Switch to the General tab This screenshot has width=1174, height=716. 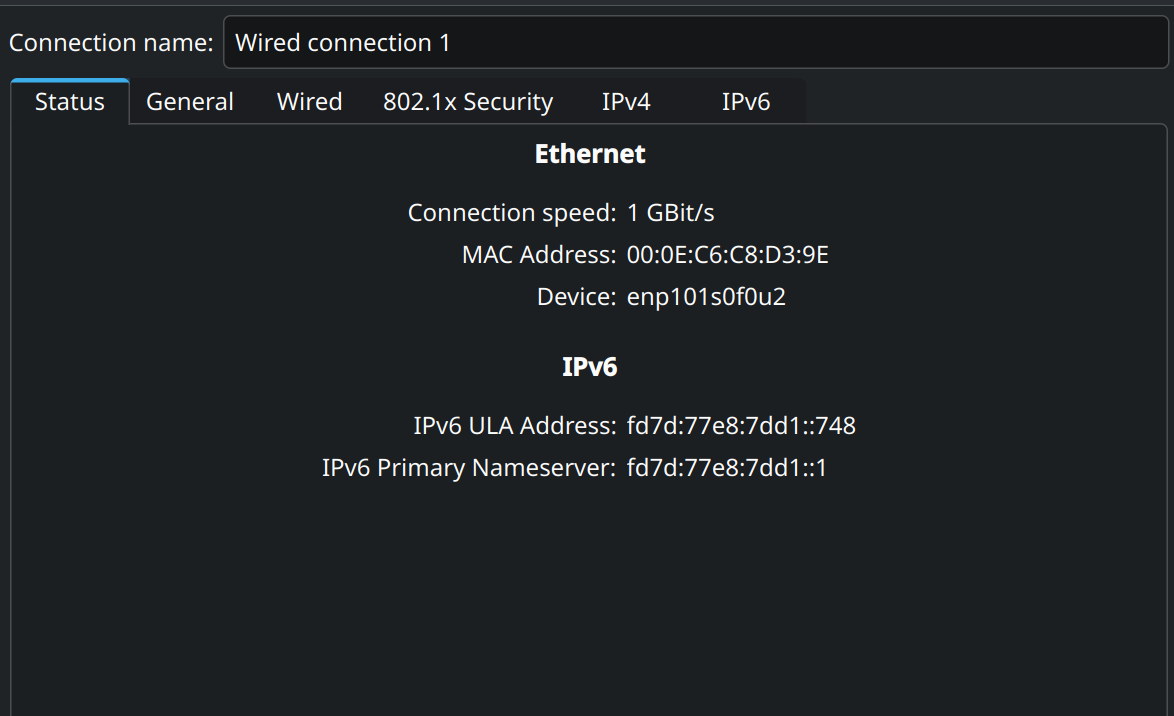[189, 102]
